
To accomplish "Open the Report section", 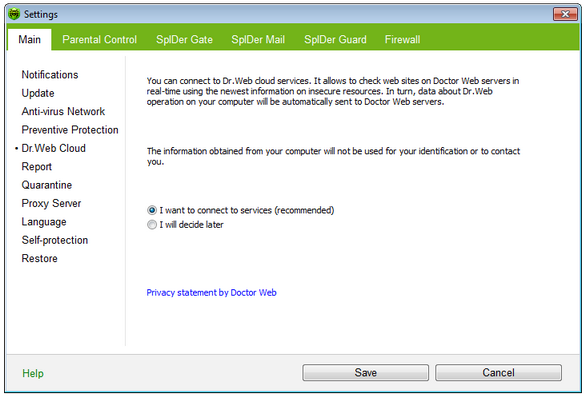I will 37,167.
